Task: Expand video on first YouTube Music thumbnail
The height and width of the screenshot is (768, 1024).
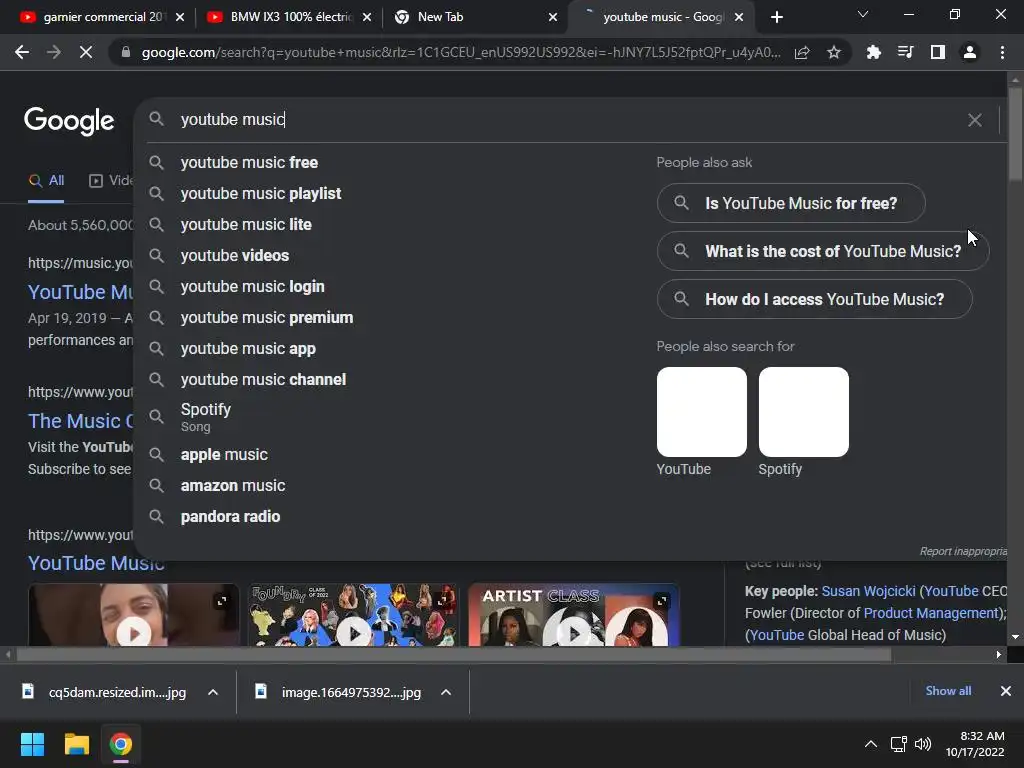Action: [221, 601]
